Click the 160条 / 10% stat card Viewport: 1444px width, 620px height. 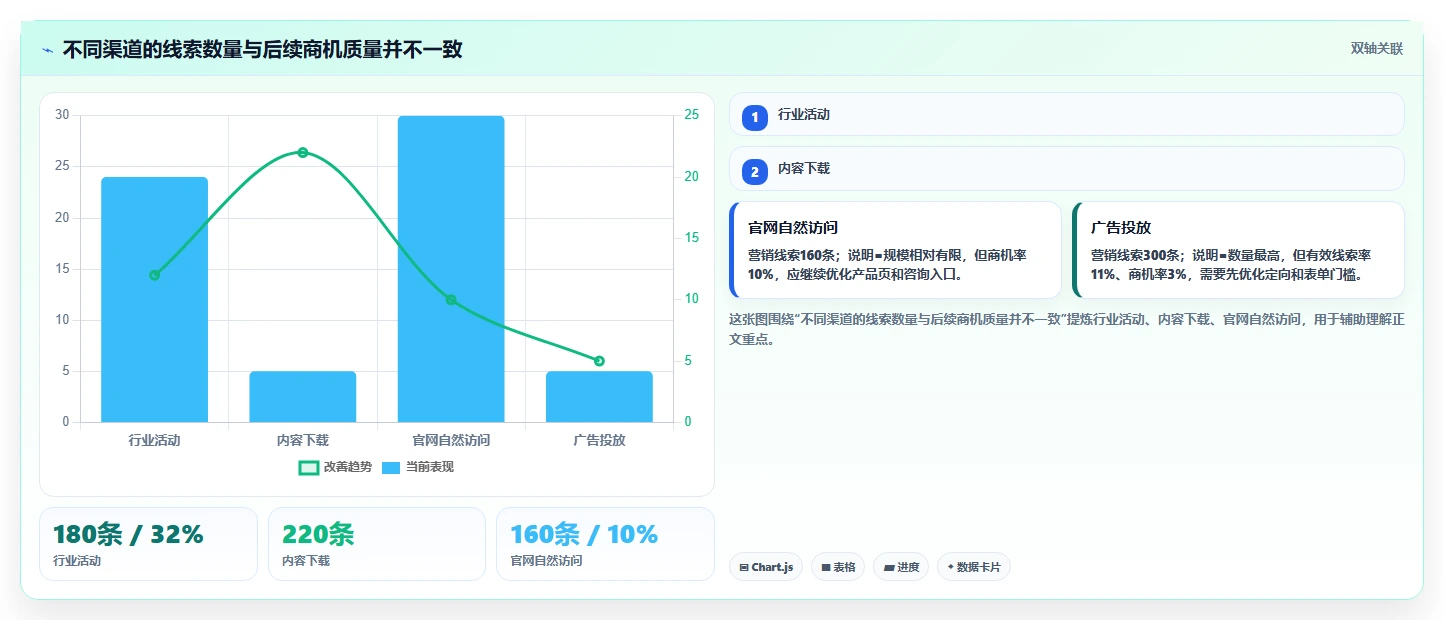605,544
